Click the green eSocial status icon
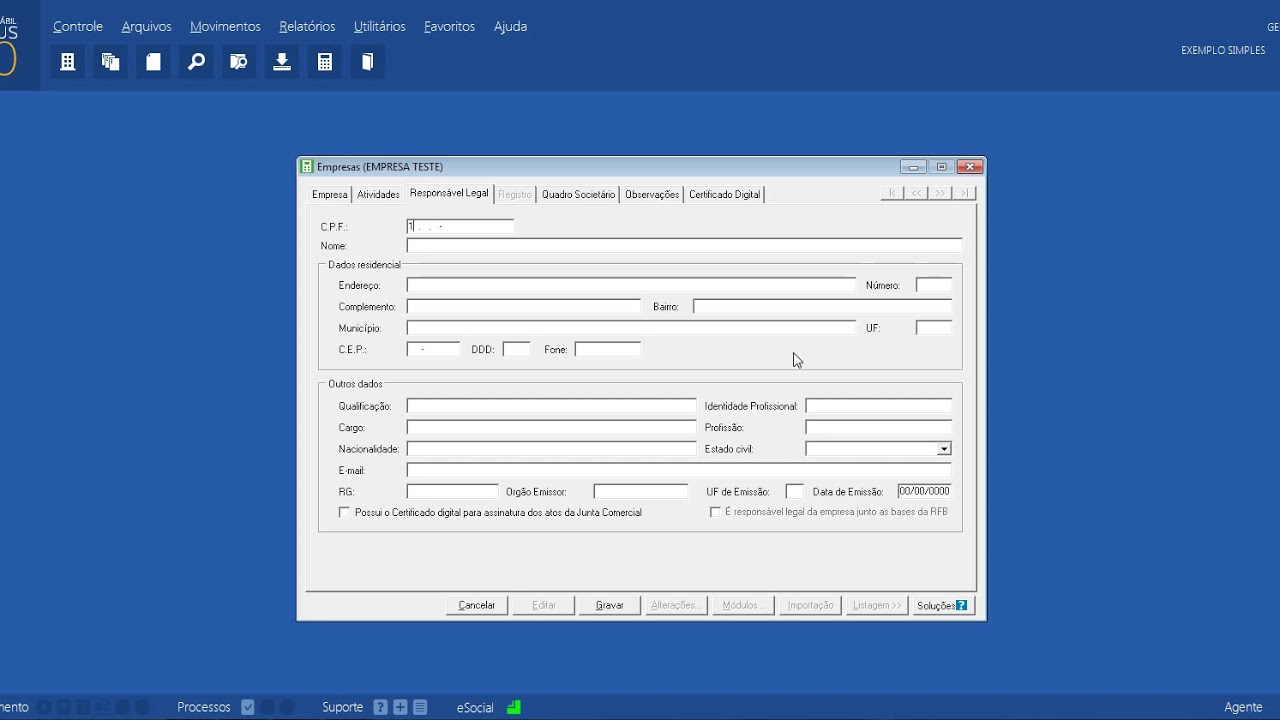 tap(514, 707)
